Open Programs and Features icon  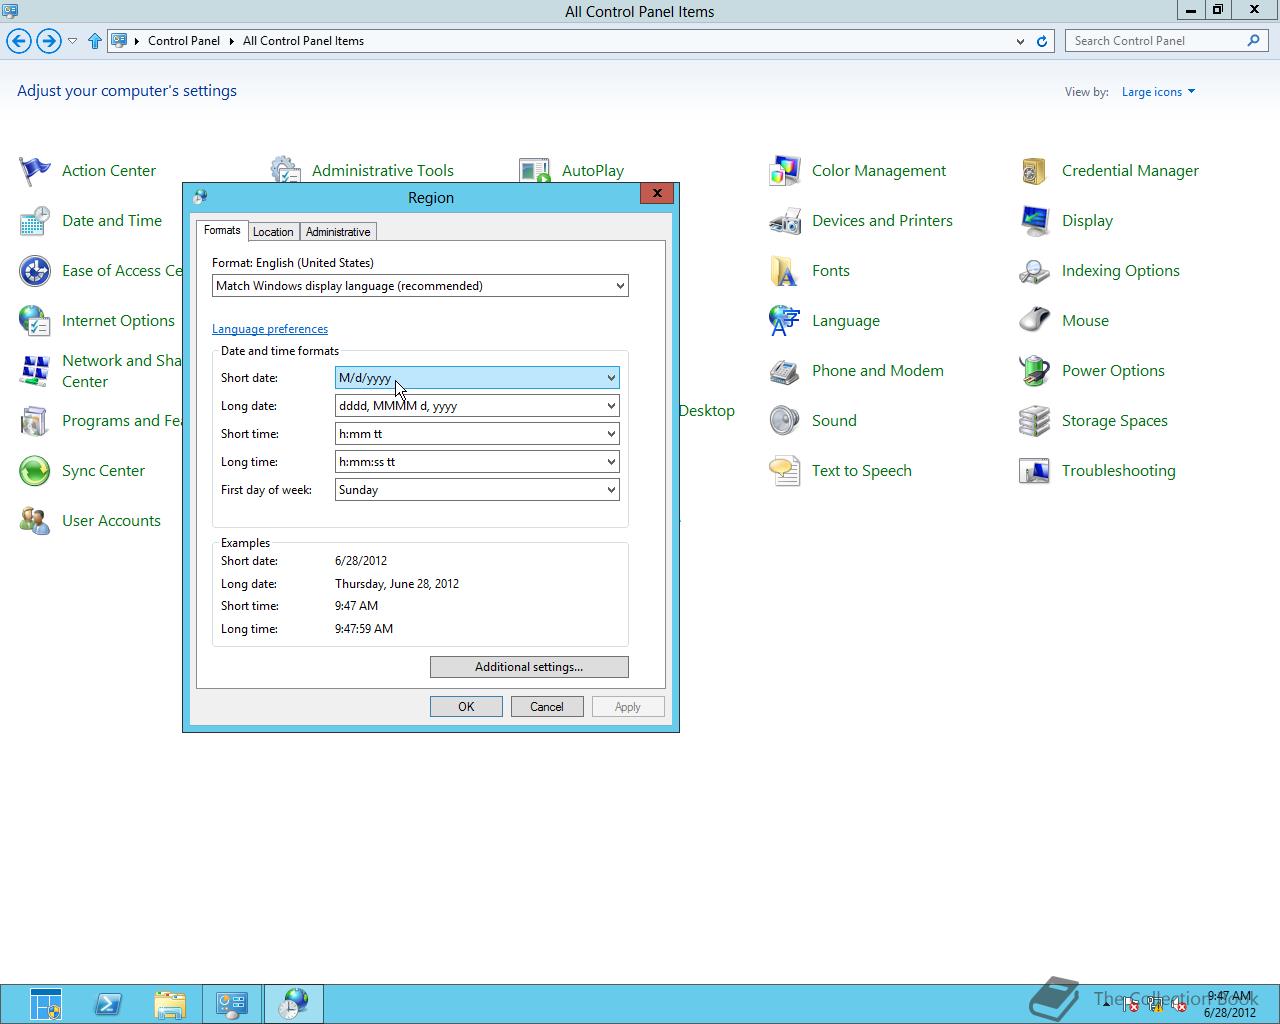(35, 421)
